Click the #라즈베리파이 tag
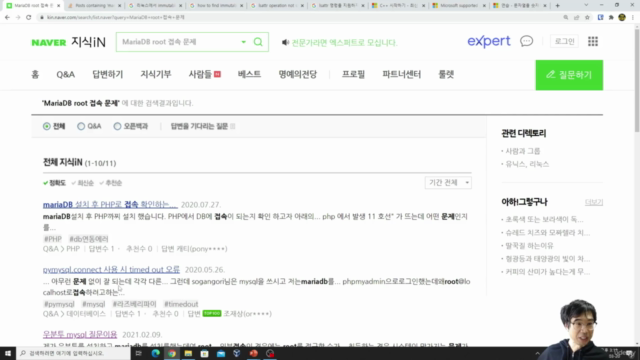640x360 pixels. pyautogui.click(x=134, y=304)
